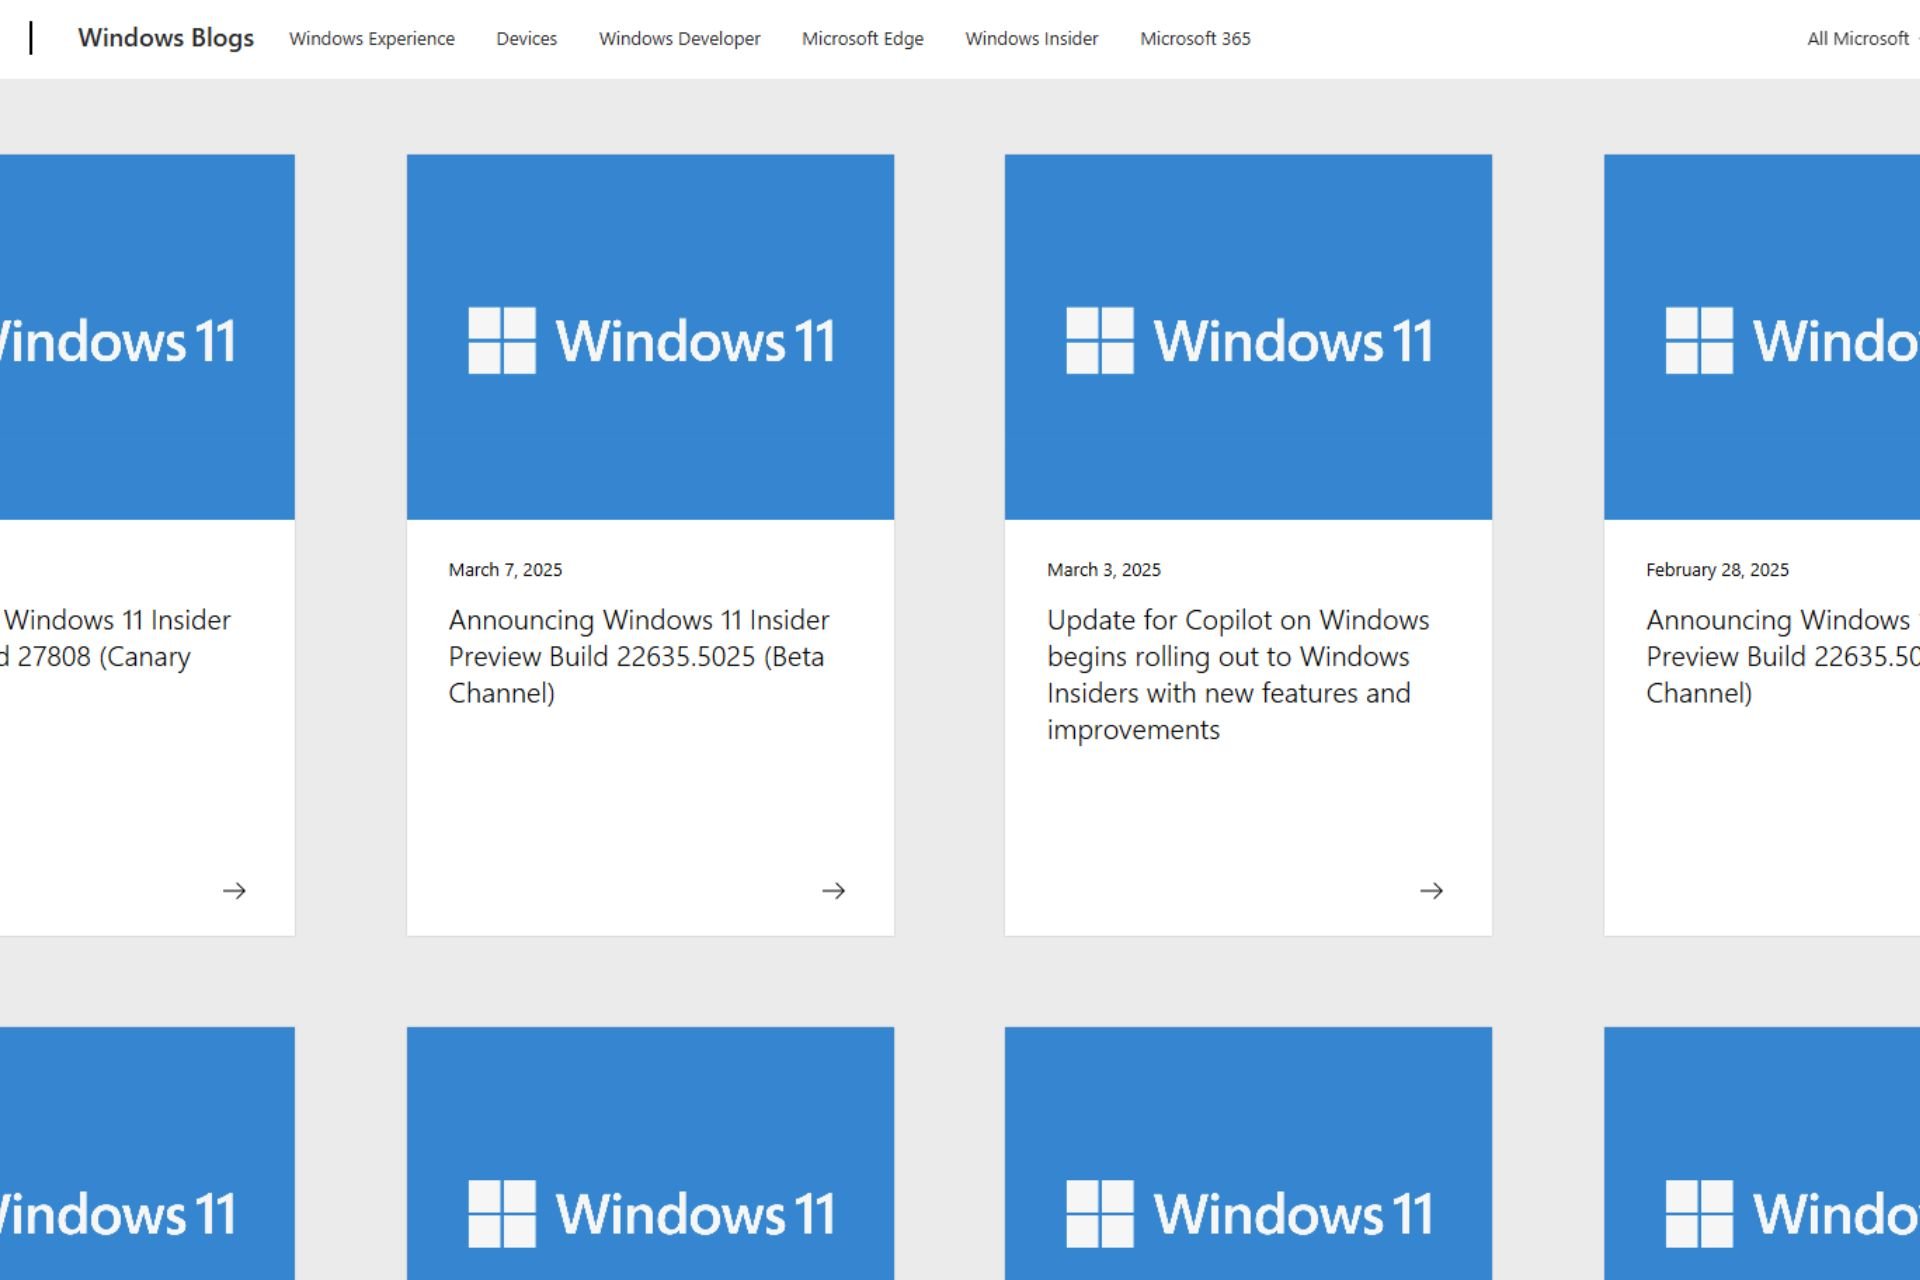
Task: Click Windows 11 thumbnail of Build 27808 post
Action: point(147,337)
